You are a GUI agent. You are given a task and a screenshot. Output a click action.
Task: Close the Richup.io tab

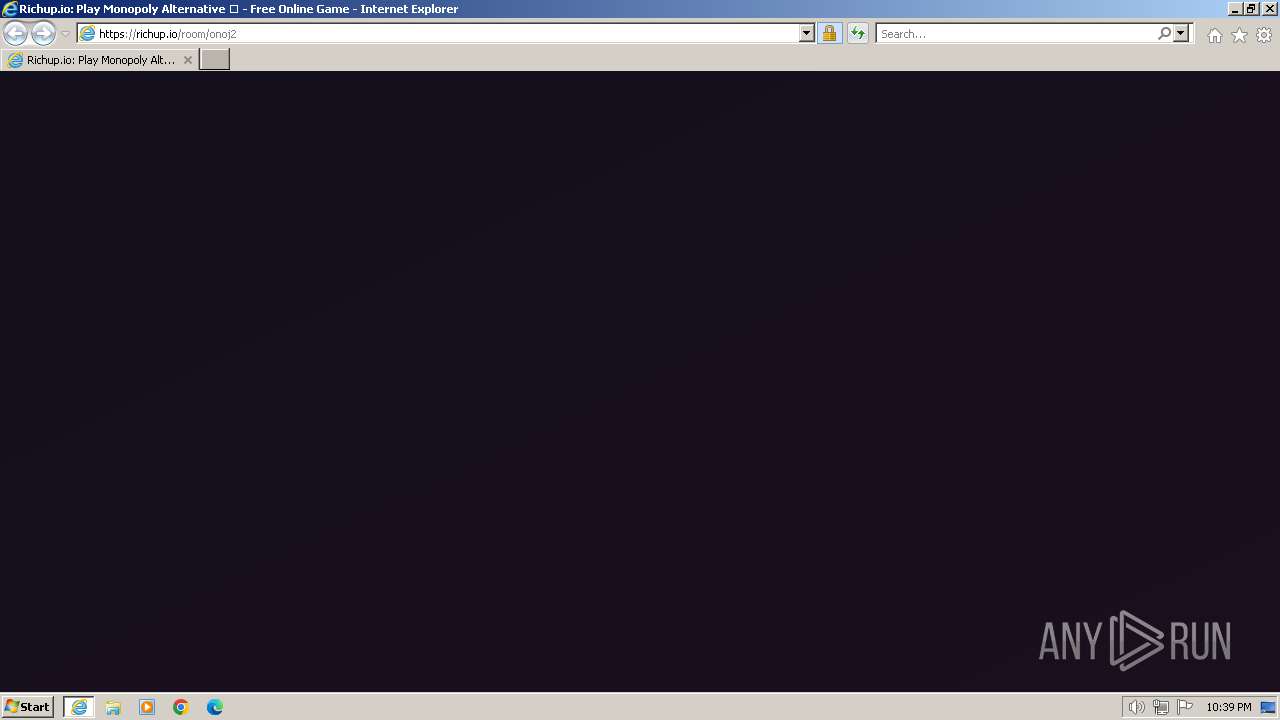click(187, 60)
